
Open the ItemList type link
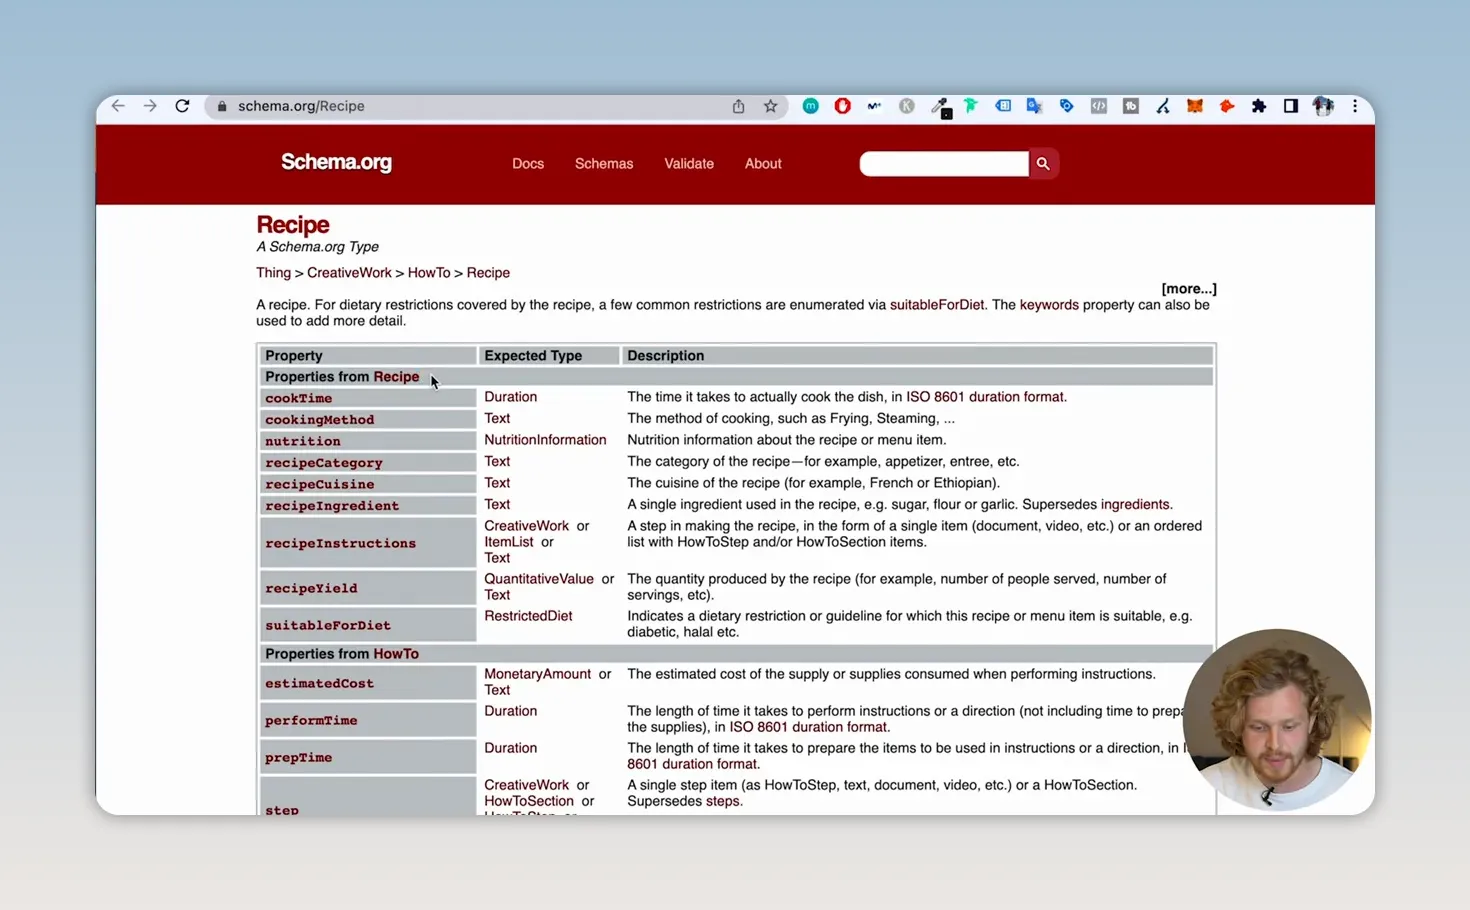[x=509, y=542]
